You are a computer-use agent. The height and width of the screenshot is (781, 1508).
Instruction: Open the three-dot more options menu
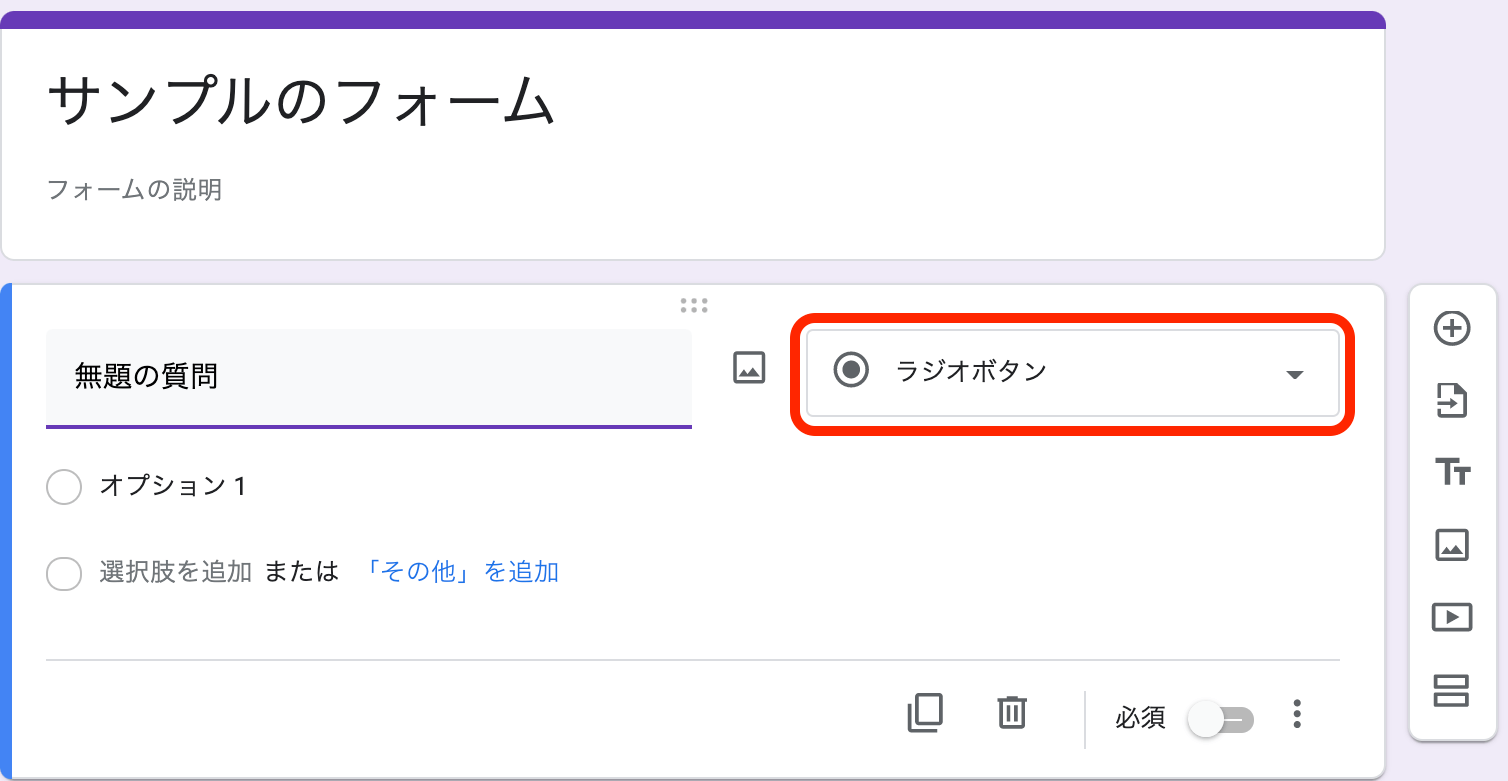[1297, 713]
